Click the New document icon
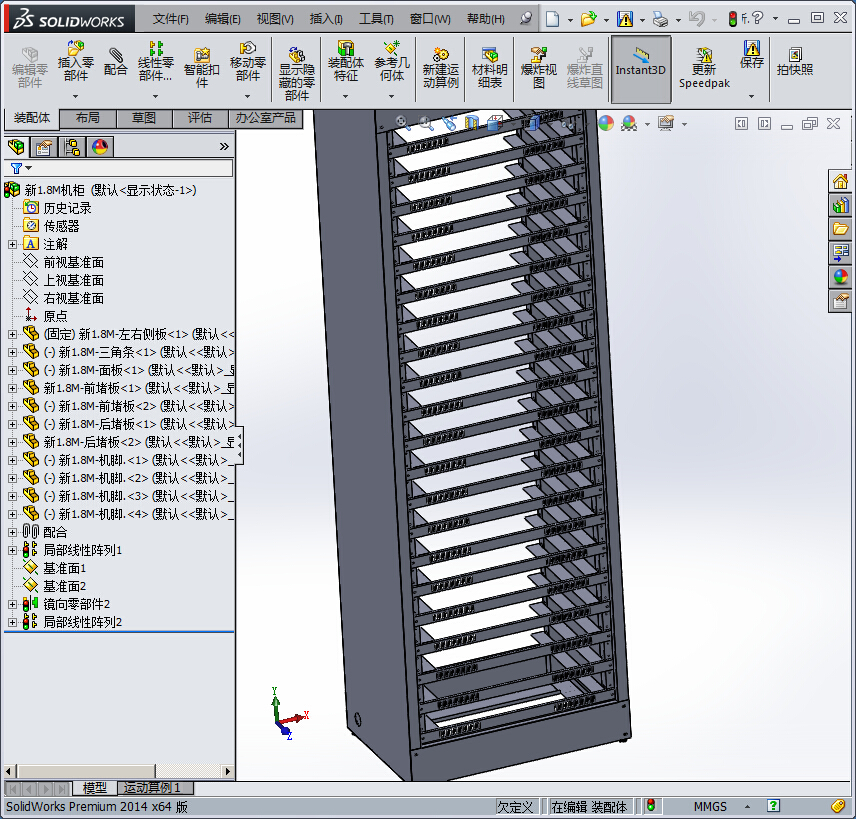Image resolution: width=856 pixels, height=819 pixels. pos(552,19)
